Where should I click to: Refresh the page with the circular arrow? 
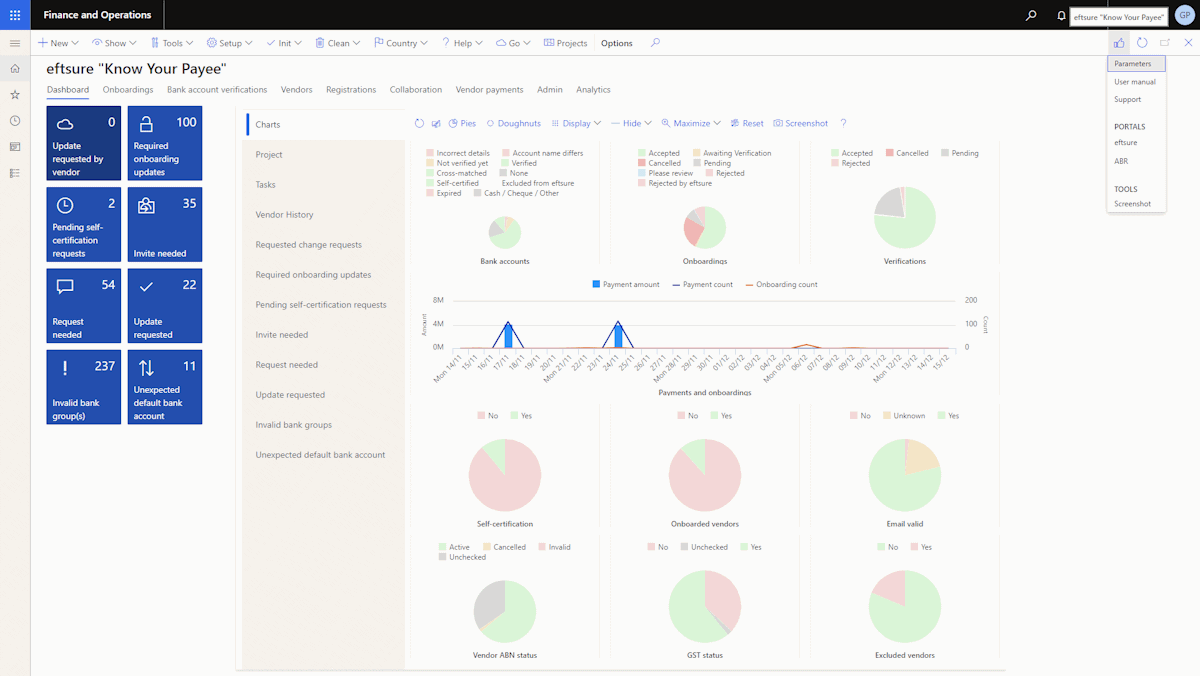pyautogui.click(x=1142, y=43)
